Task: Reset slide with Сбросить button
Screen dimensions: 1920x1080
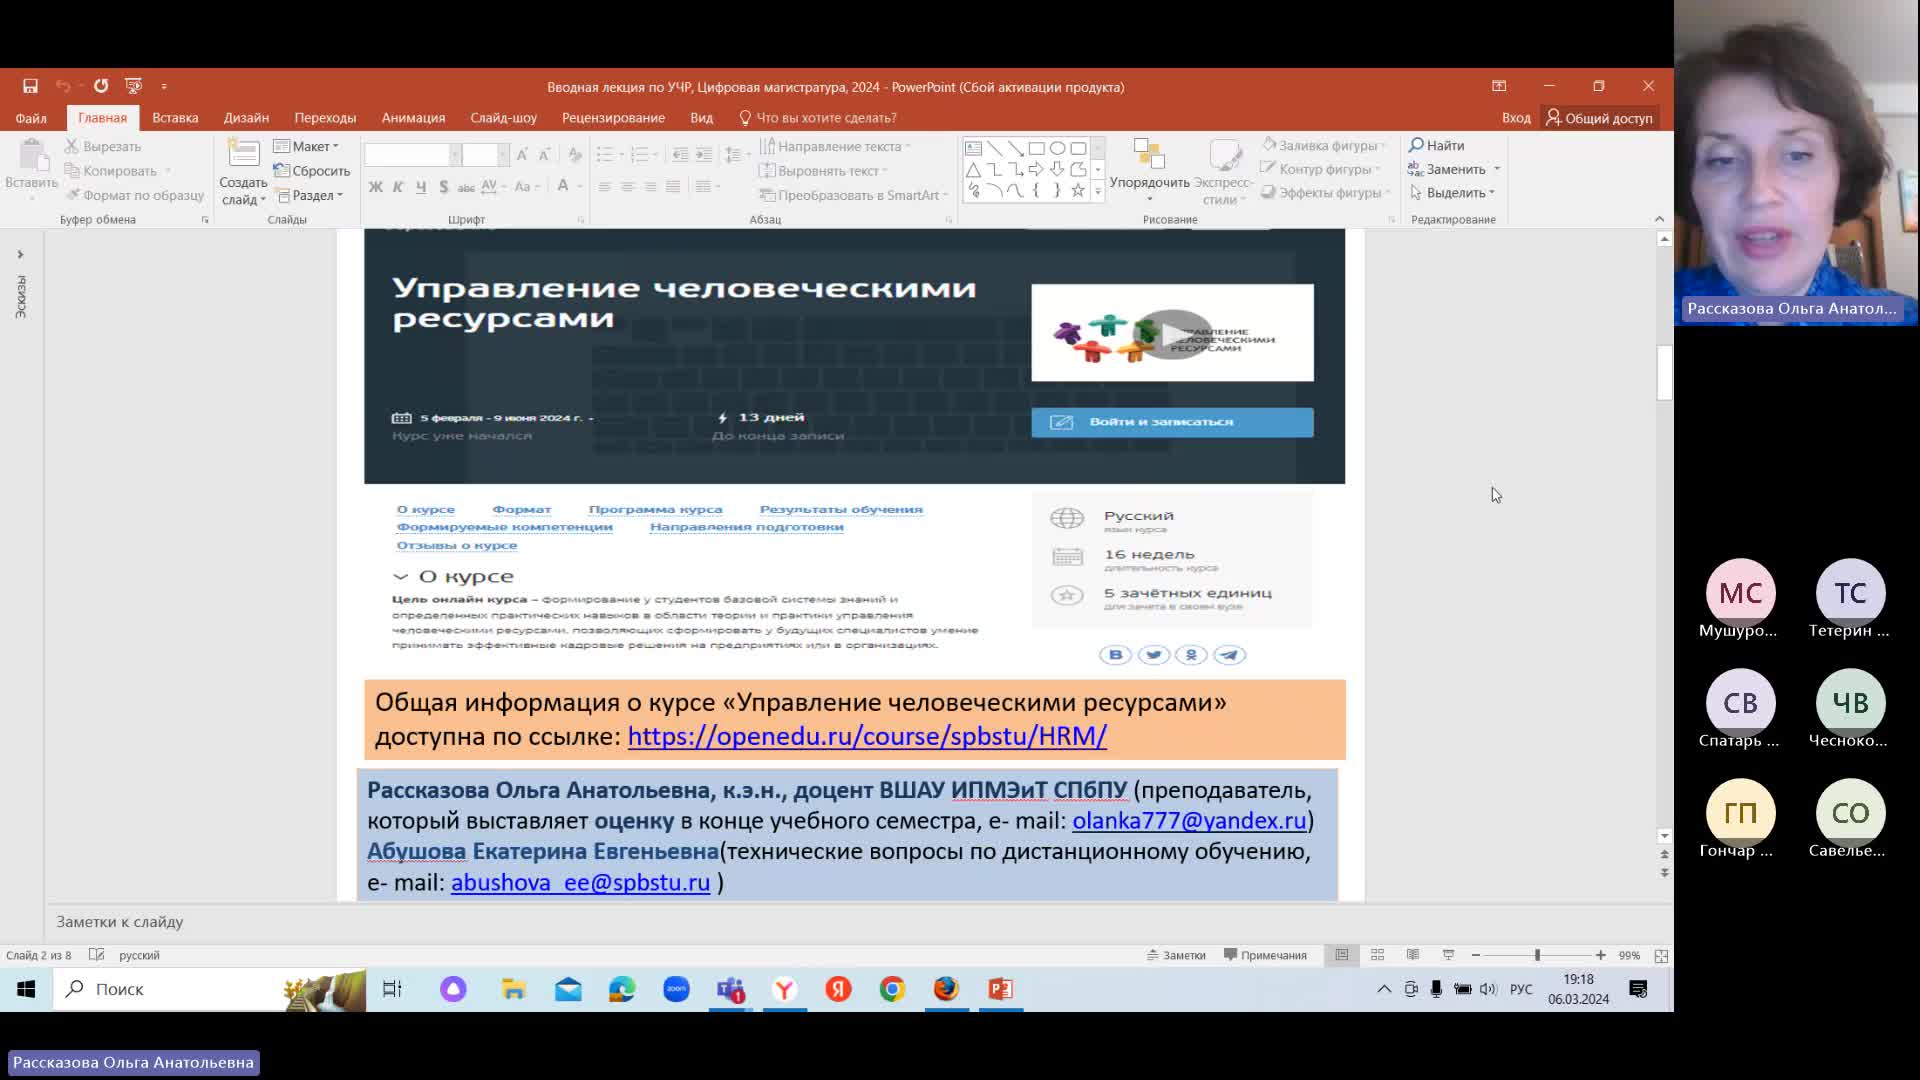Action: pos(311,170)
